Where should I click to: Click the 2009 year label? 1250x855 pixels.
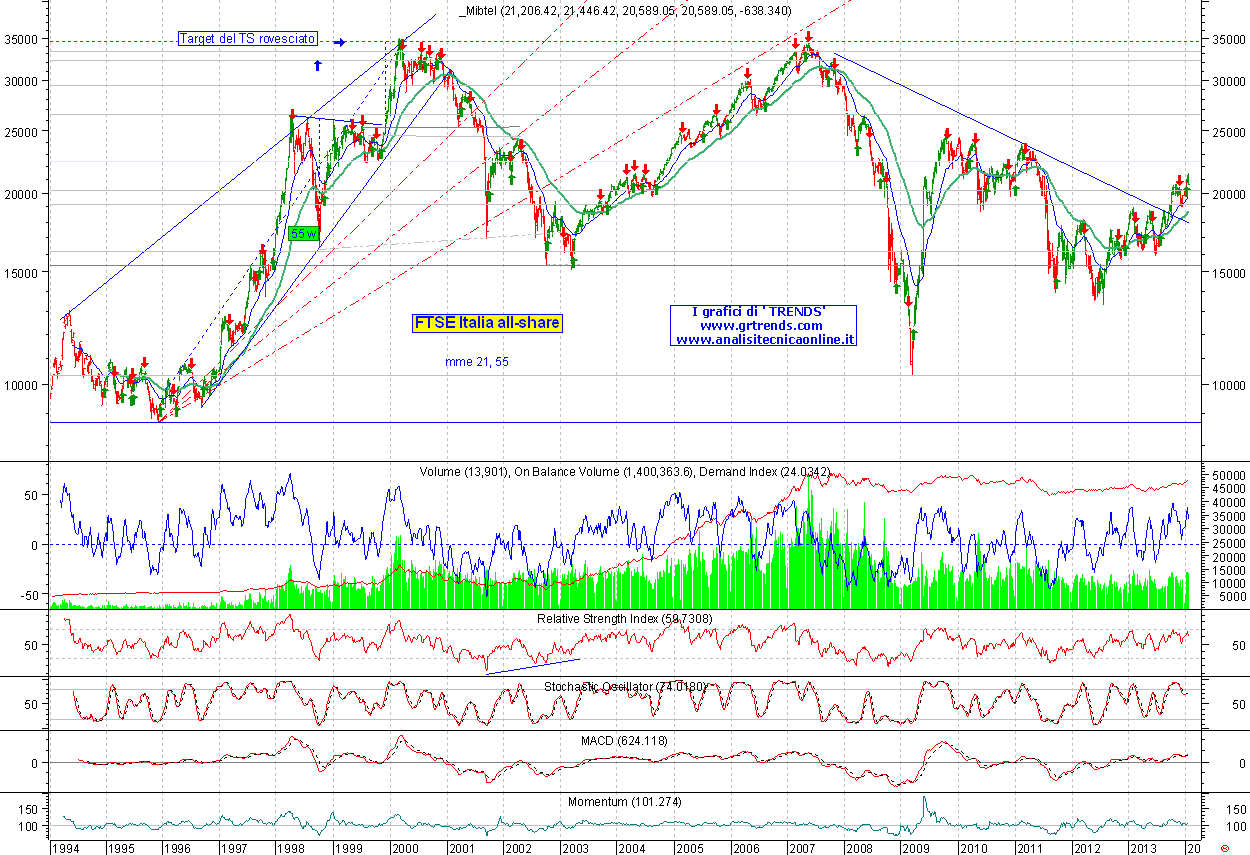click(916, 848)
